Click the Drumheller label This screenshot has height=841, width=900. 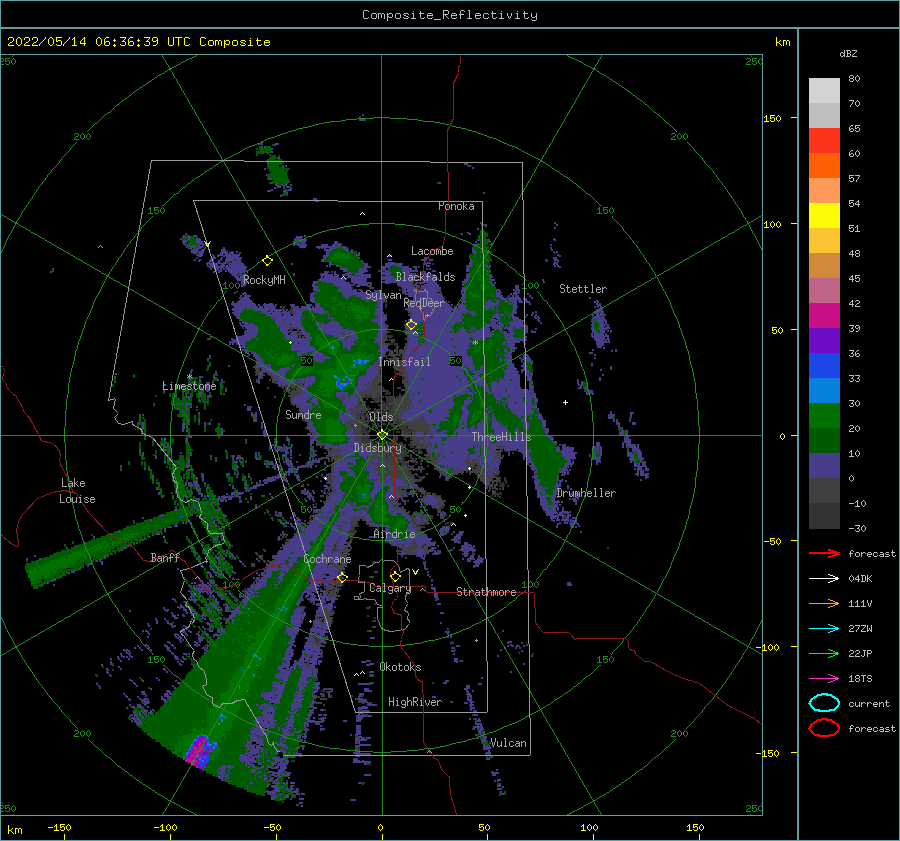586,493
